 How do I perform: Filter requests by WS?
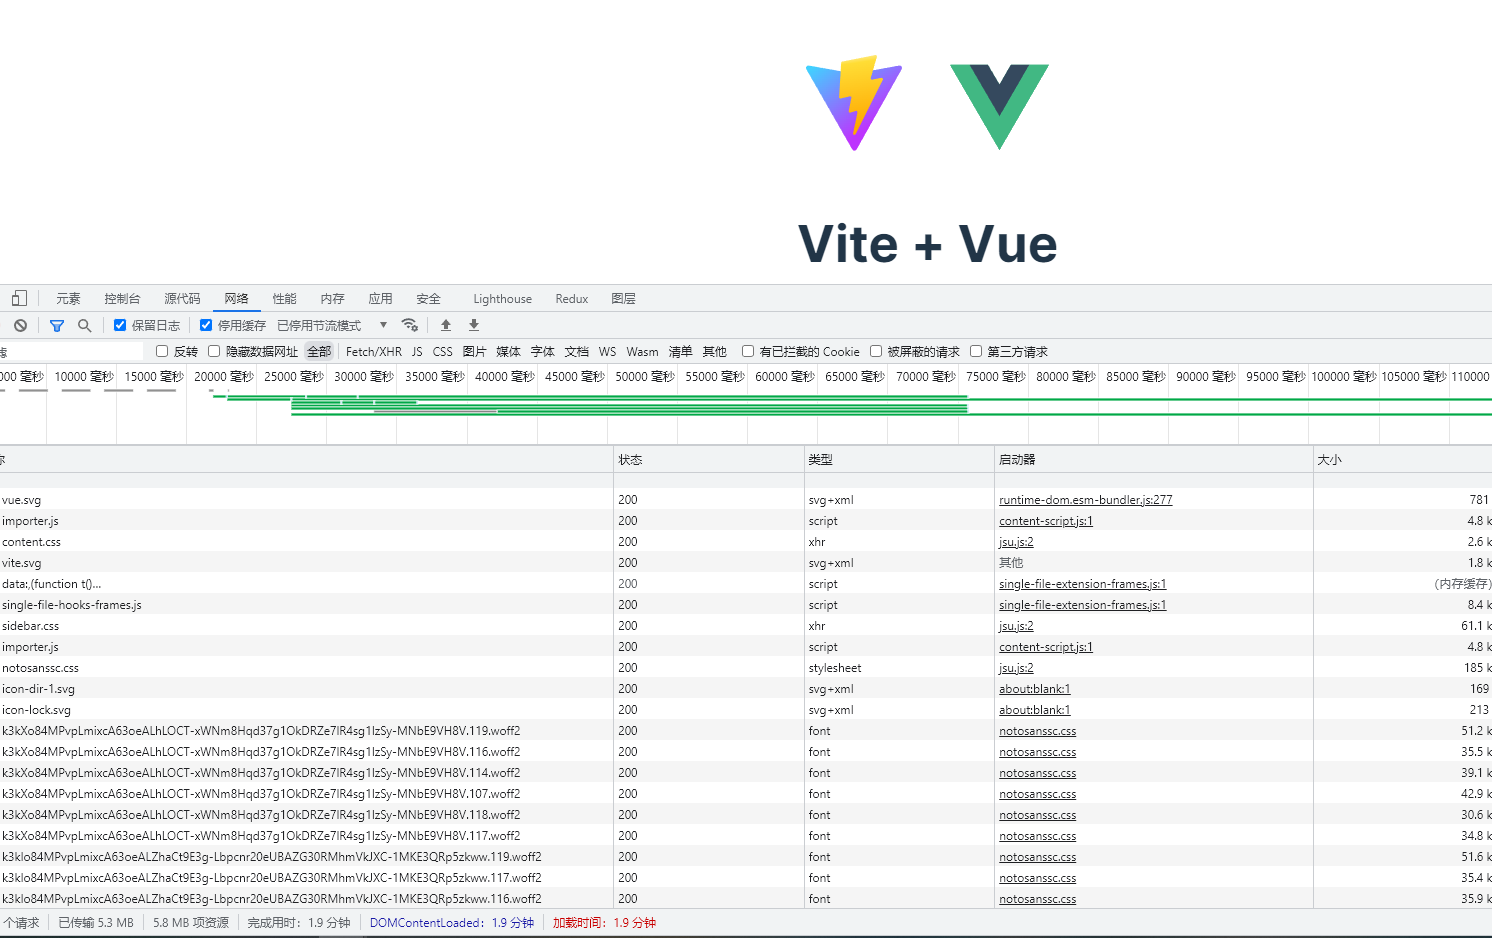(607, 351)
